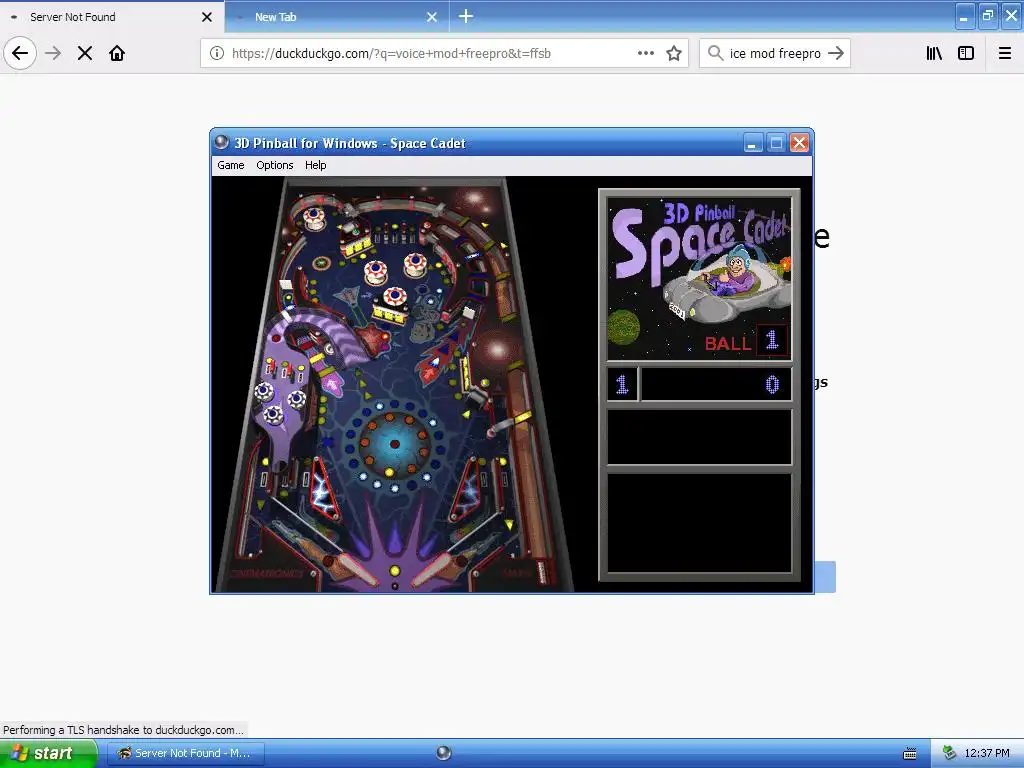Viewport: 1024px width, 768px height.
Task: Close the New Tab tab
Action: (432, 17)
